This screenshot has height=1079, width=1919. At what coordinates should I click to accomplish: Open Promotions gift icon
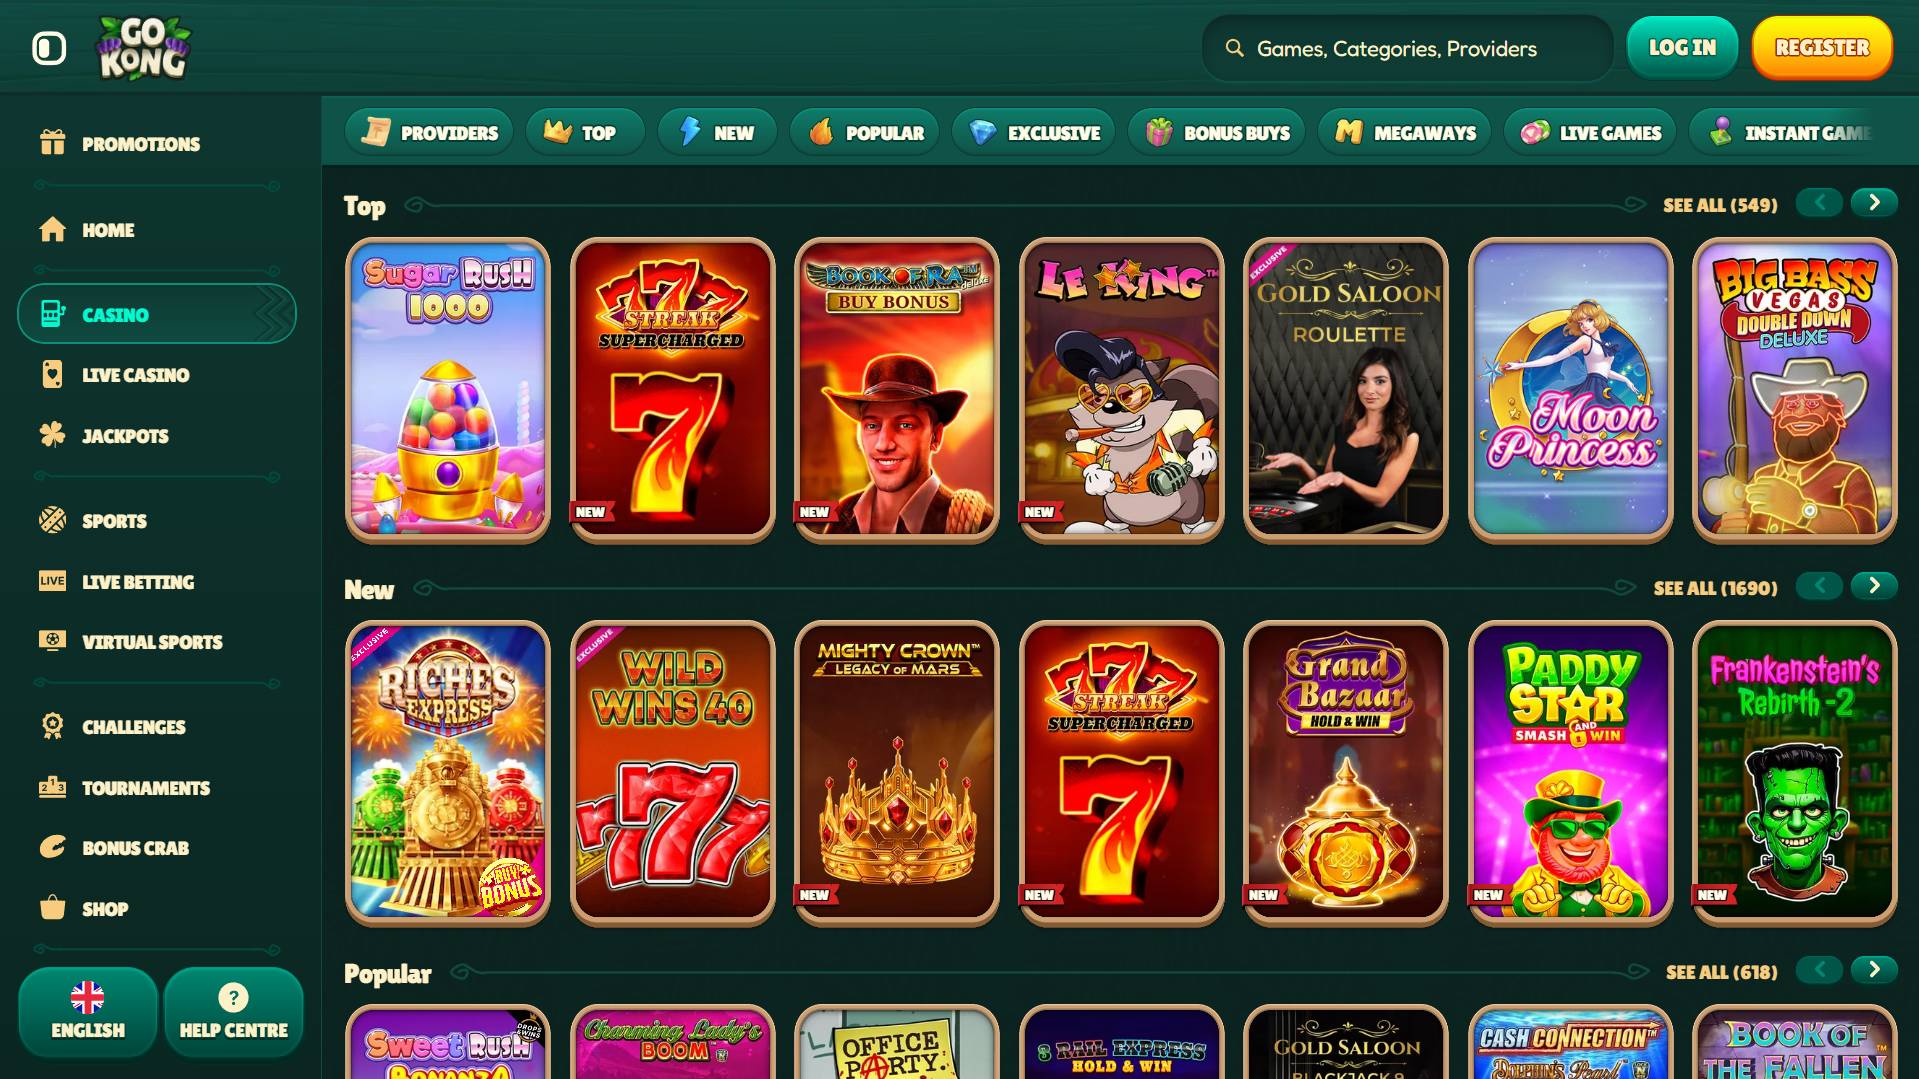(52, 143)
